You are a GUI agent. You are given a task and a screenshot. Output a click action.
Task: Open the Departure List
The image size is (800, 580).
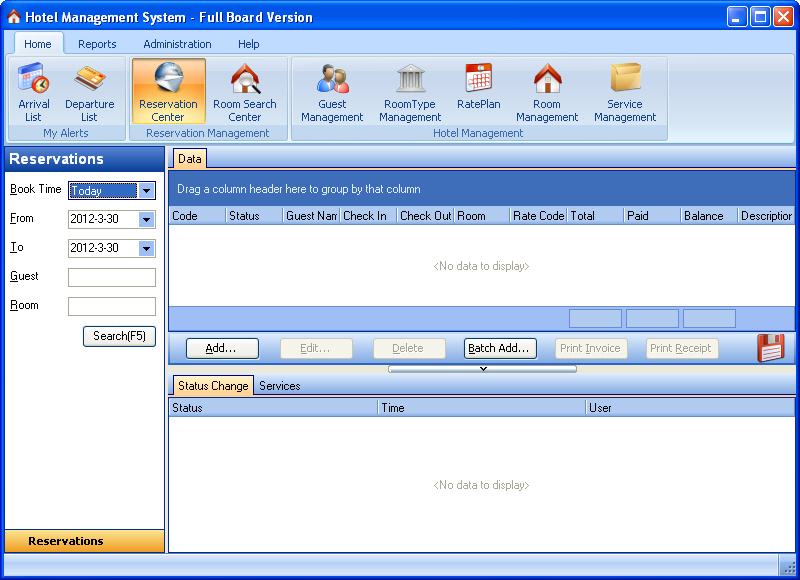pyautogui.click(x=90, y=90)
